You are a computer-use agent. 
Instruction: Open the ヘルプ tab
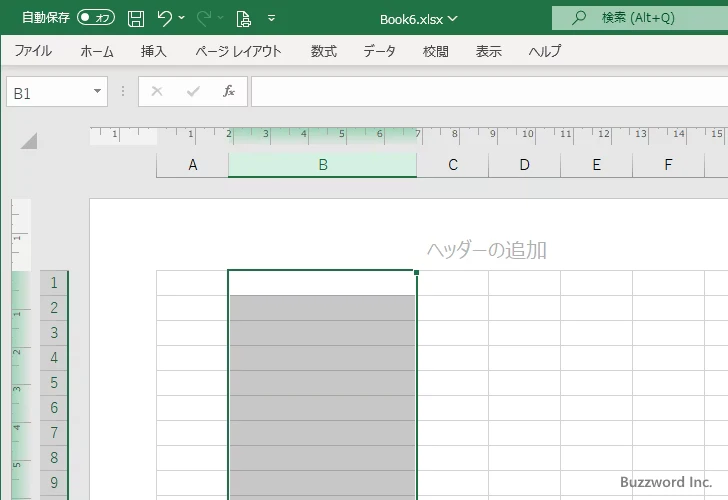click(545, 51)
